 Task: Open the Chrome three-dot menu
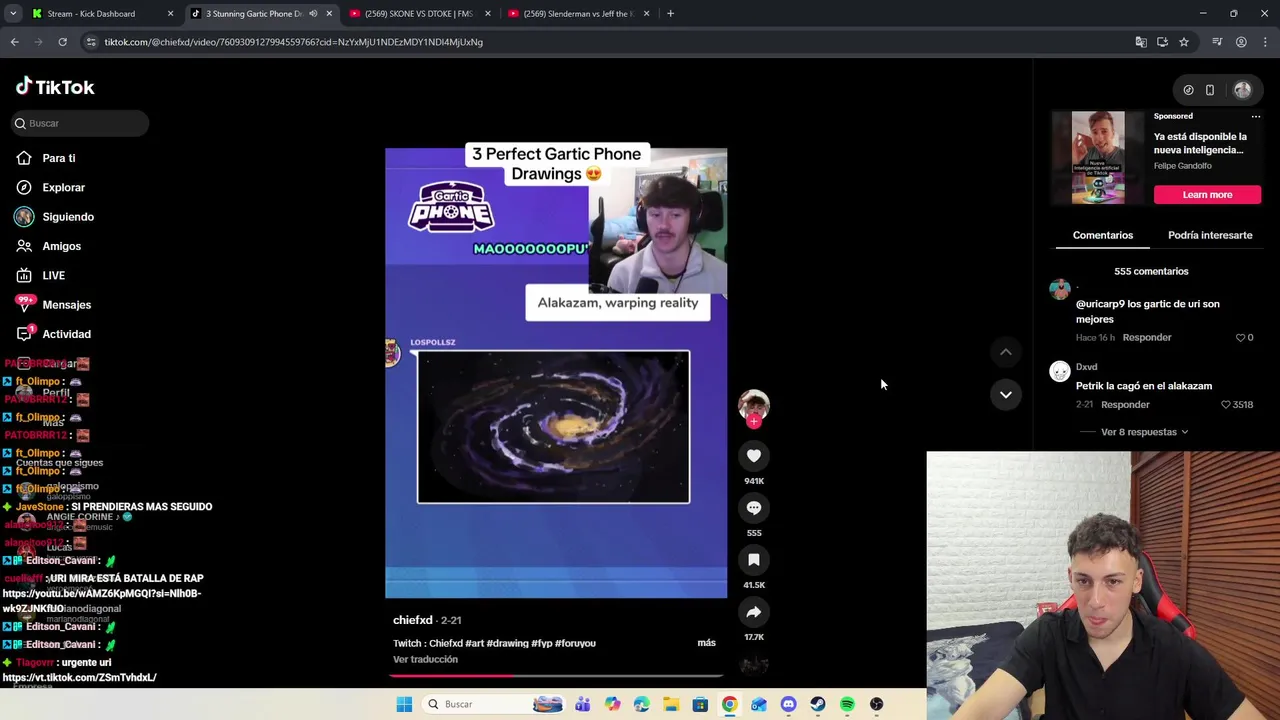tap(1265, 42)
